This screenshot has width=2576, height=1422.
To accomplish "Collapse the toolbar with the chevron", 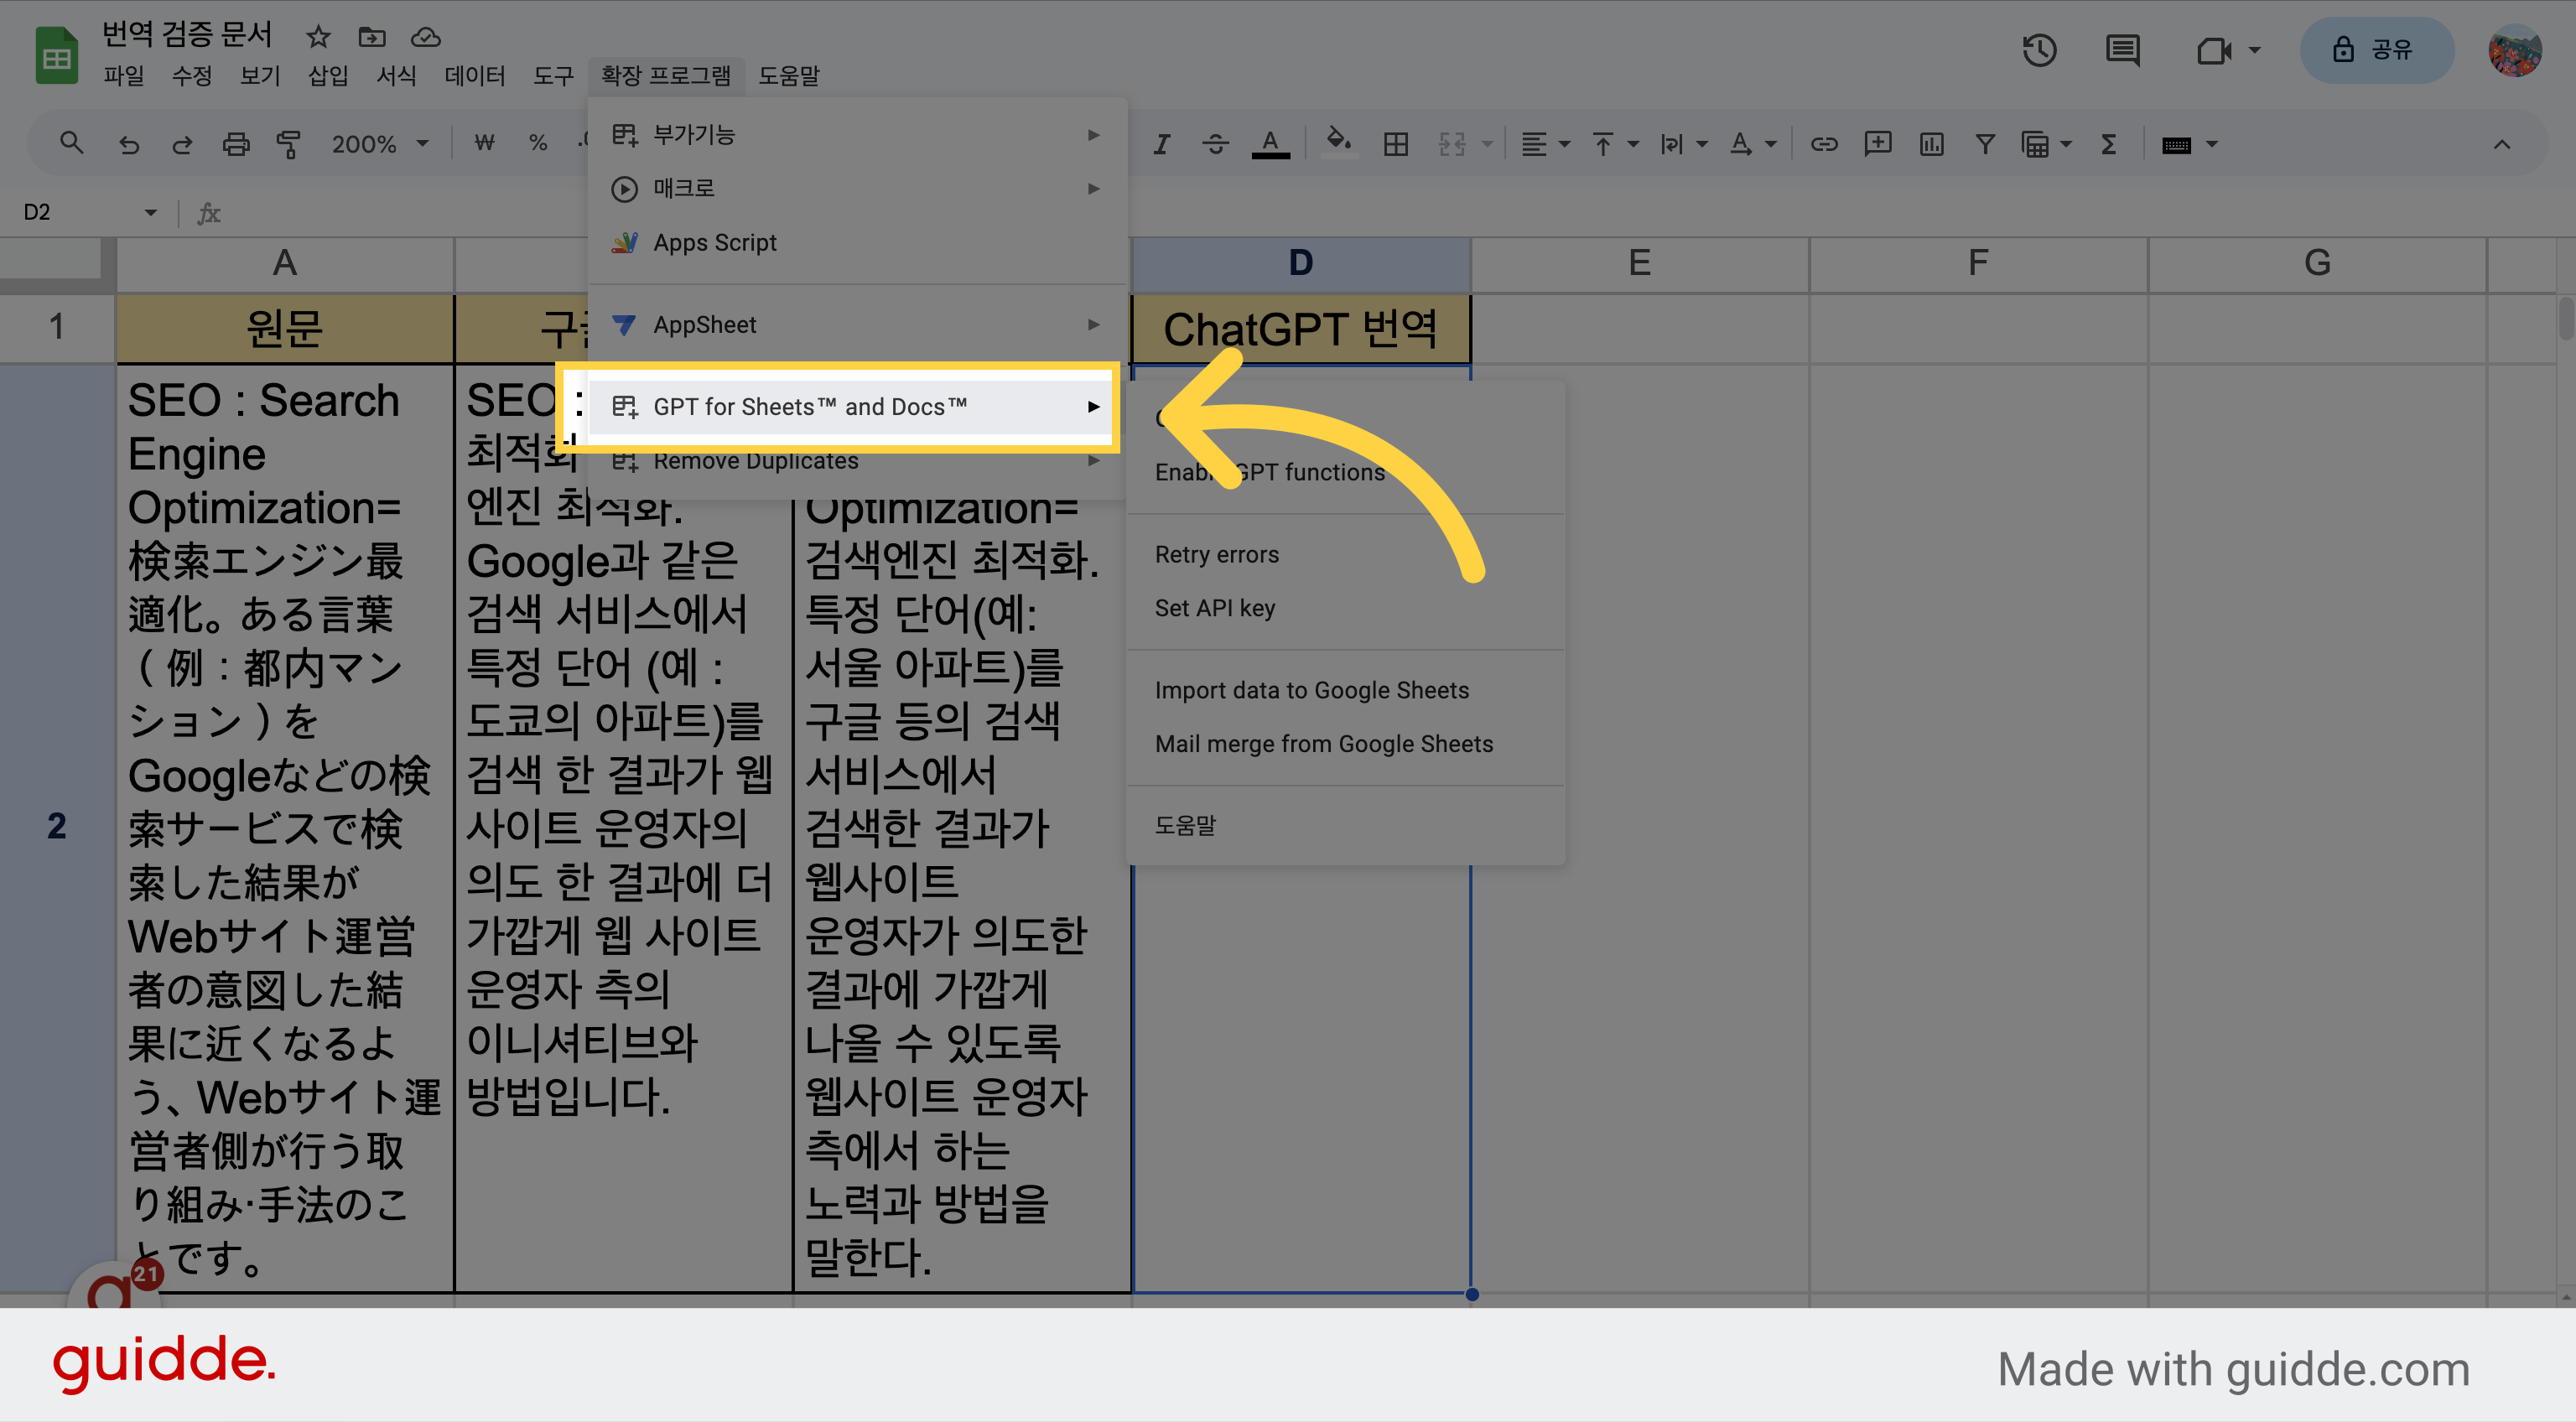I will tap(2502, 144).
